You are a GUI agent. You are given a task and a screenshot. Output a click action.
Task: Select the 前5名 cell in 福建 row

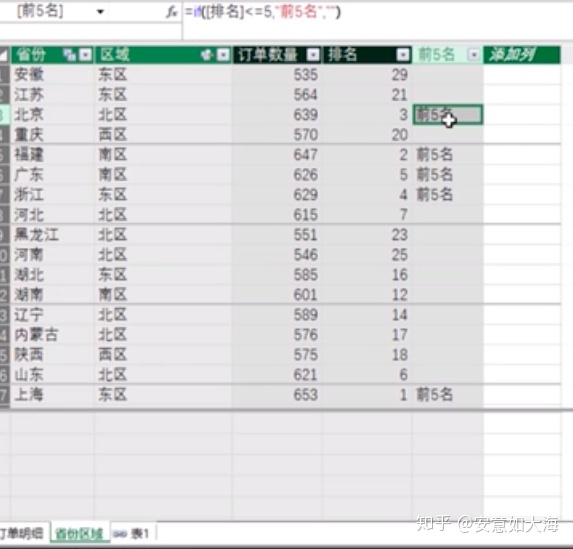point(448,155)
